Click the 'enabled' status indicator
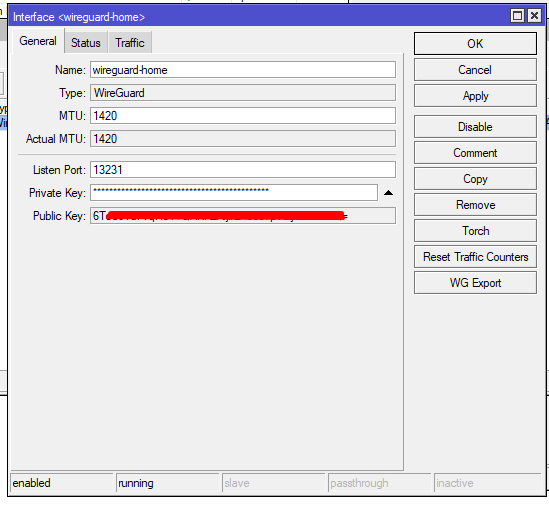This screenshot has height=505, width=549. click(62, 483)
